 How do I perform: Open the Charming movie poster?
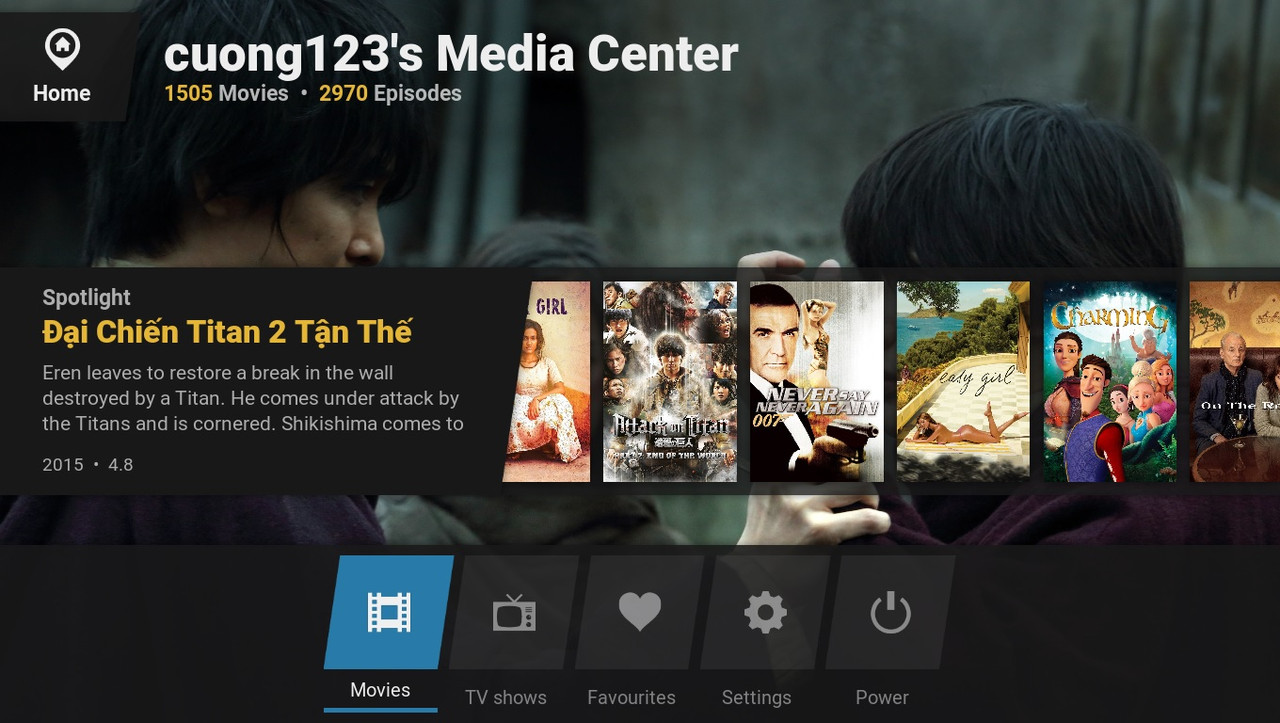[1110, 381]
